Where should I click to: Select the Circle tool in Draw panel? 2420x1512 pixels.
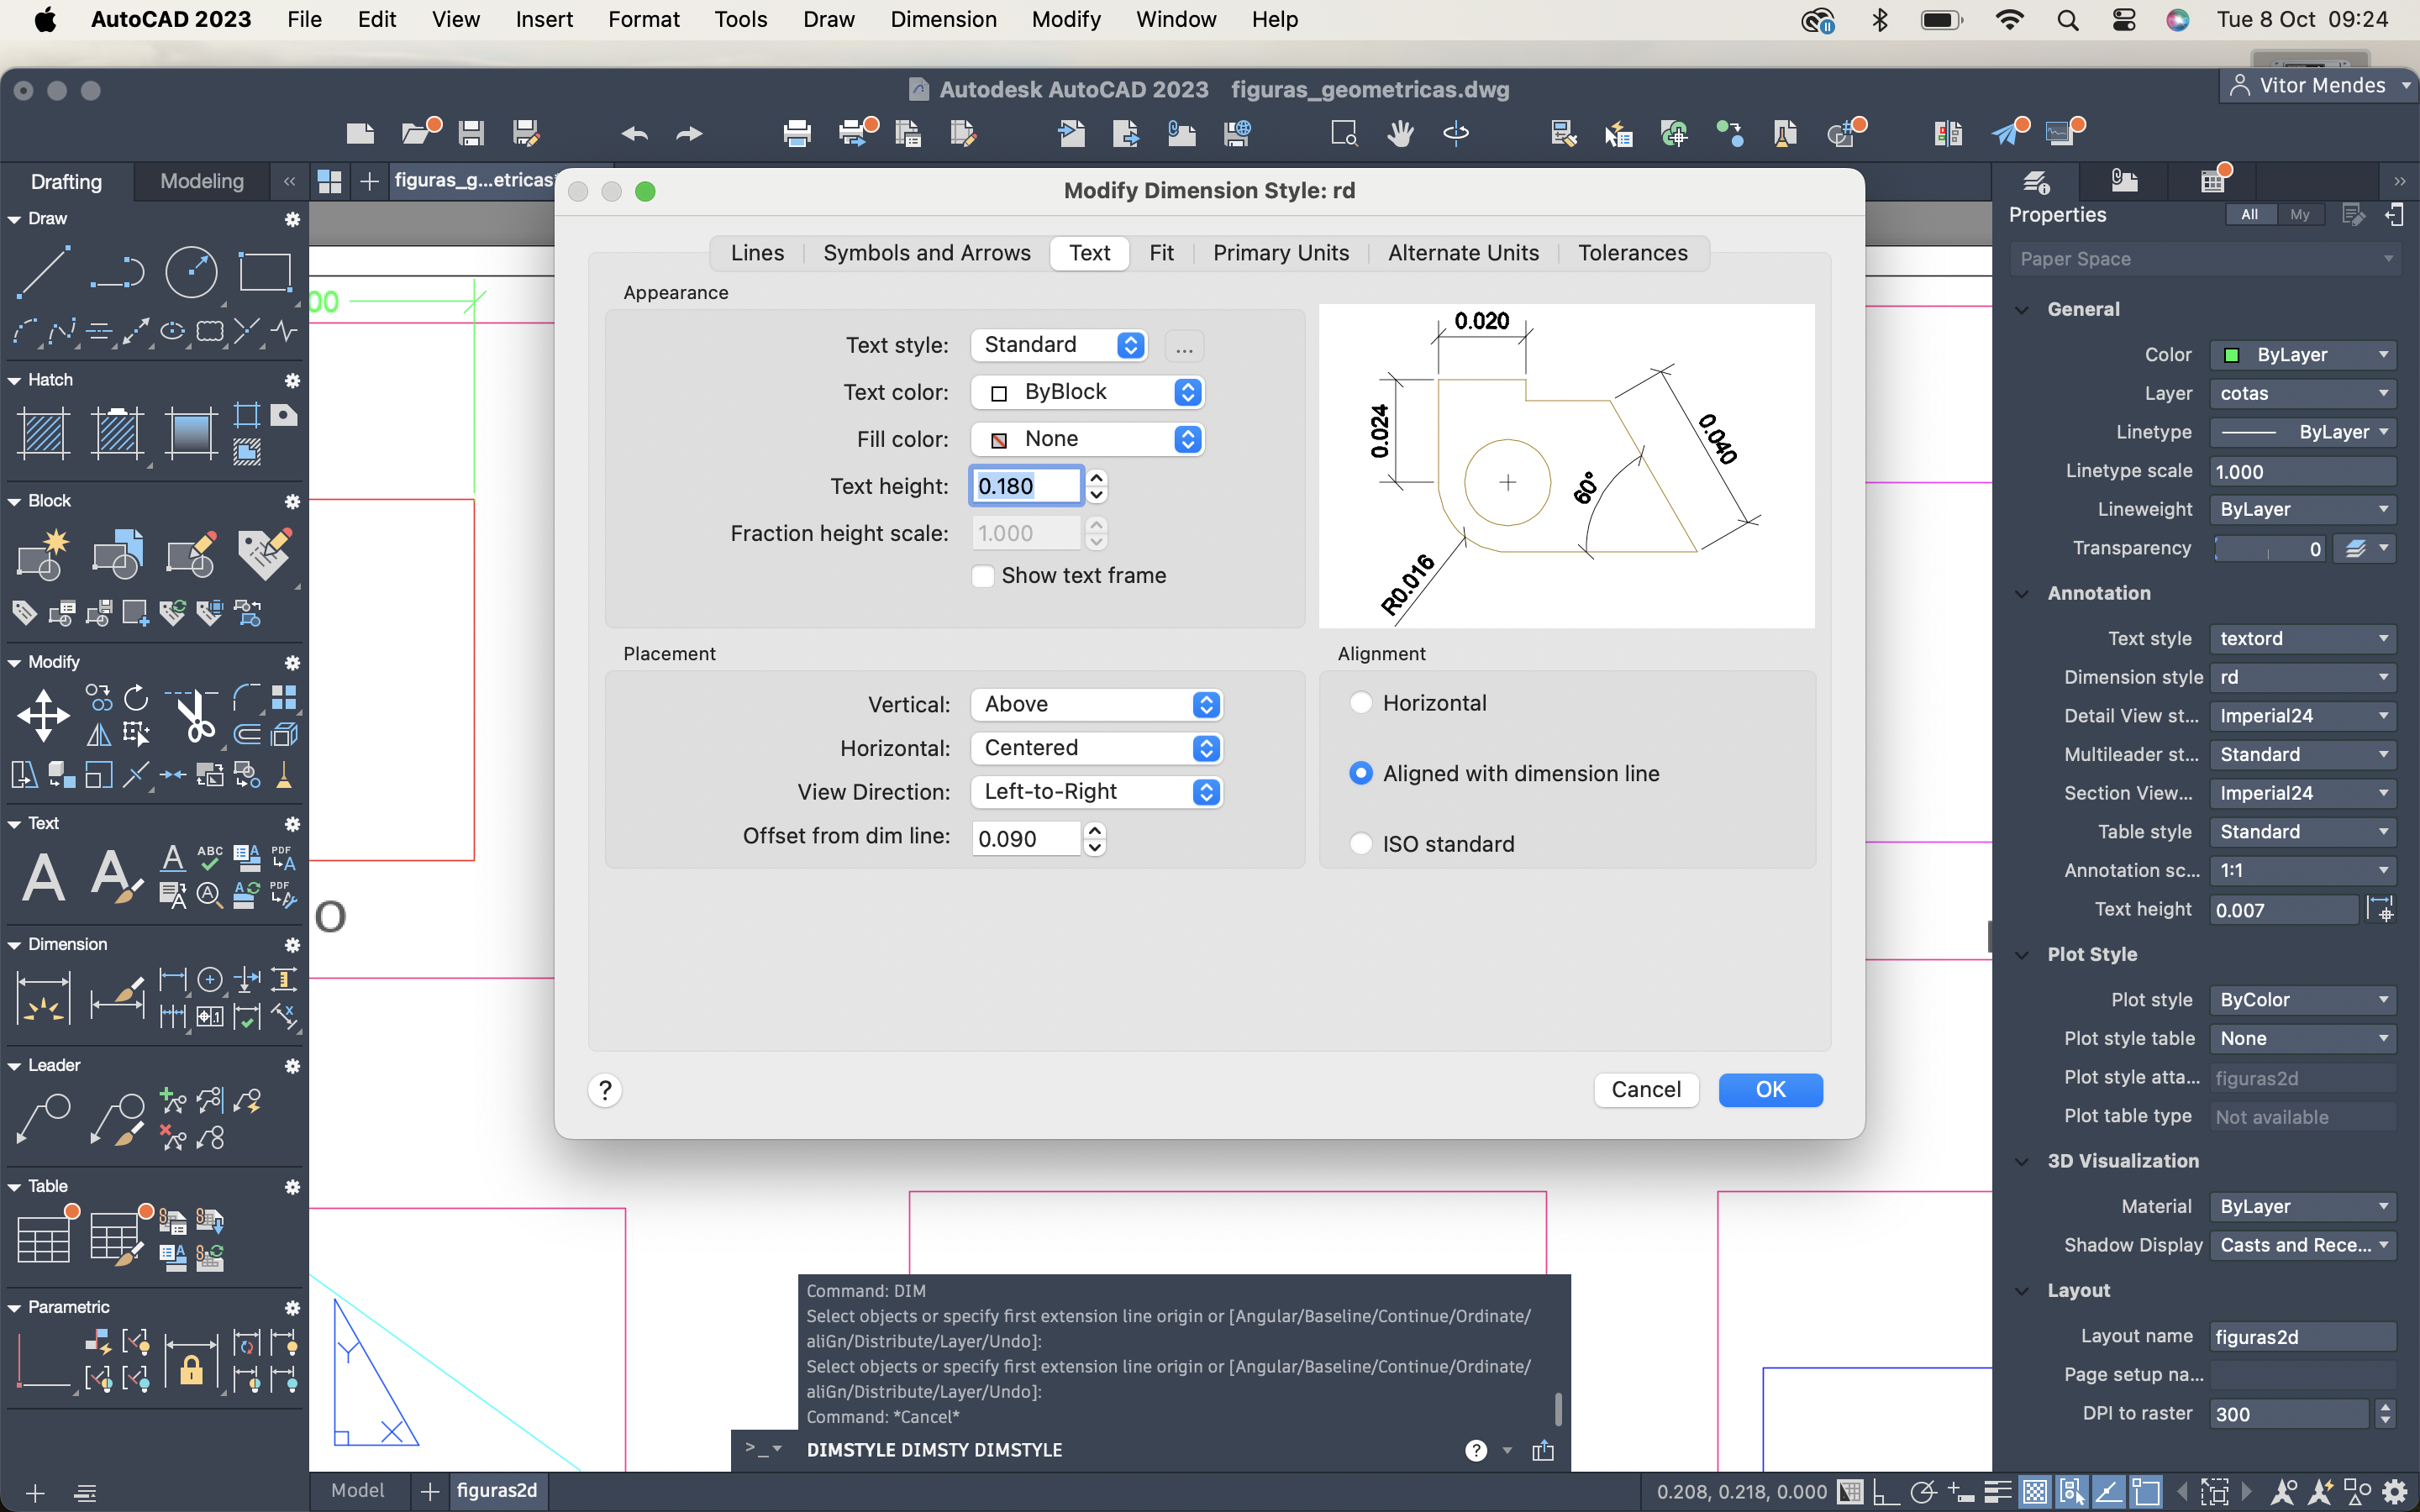pyautogui.click(x=191, y=271)
